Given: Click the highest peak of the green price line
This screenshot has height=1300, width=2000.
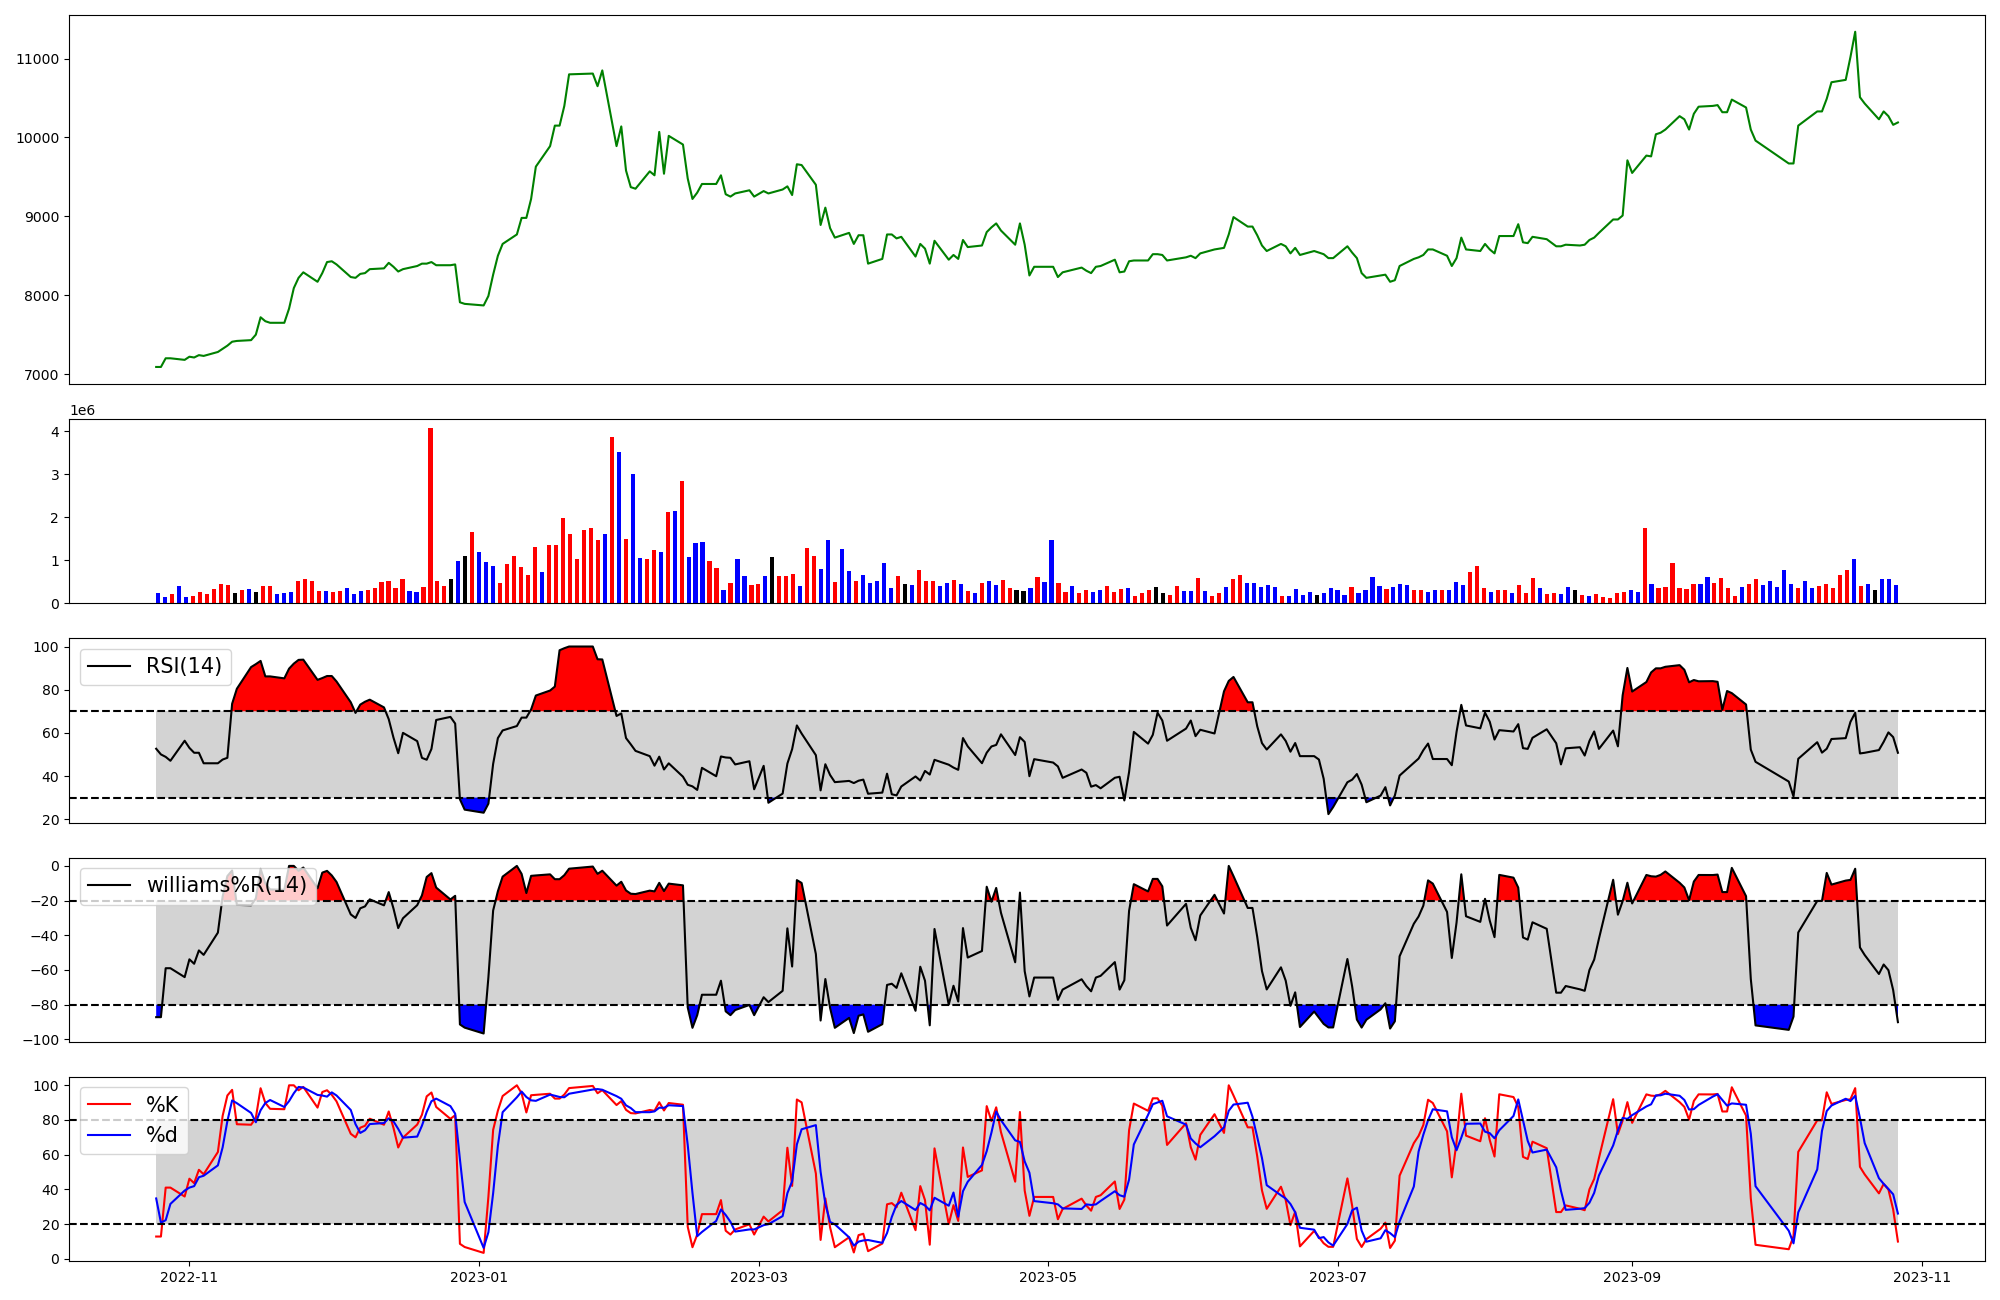Looking at the screenshot, I should (1855, 32).
